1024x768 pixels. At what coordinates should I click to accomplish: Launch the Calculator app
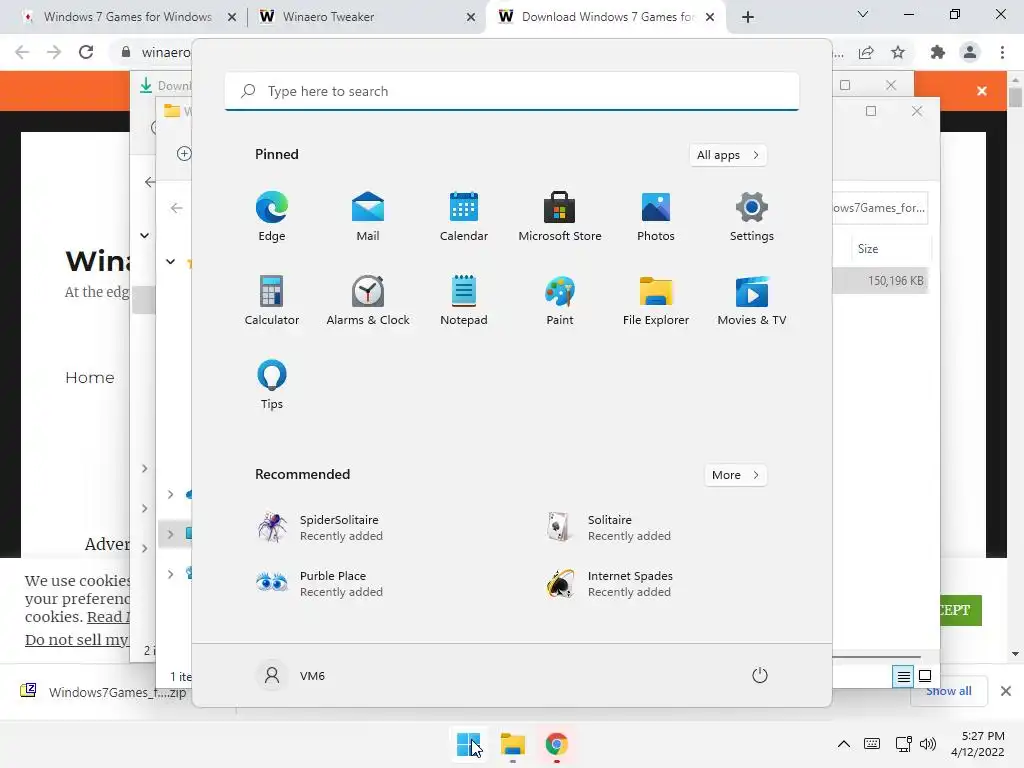tap(272, 300)
